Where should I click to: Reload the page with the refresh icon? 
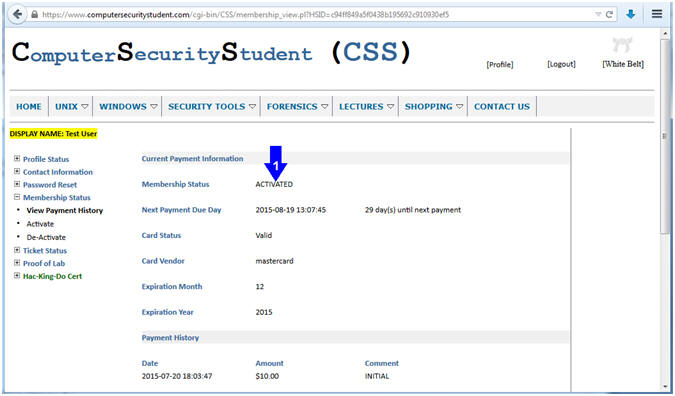coord(609,14)
